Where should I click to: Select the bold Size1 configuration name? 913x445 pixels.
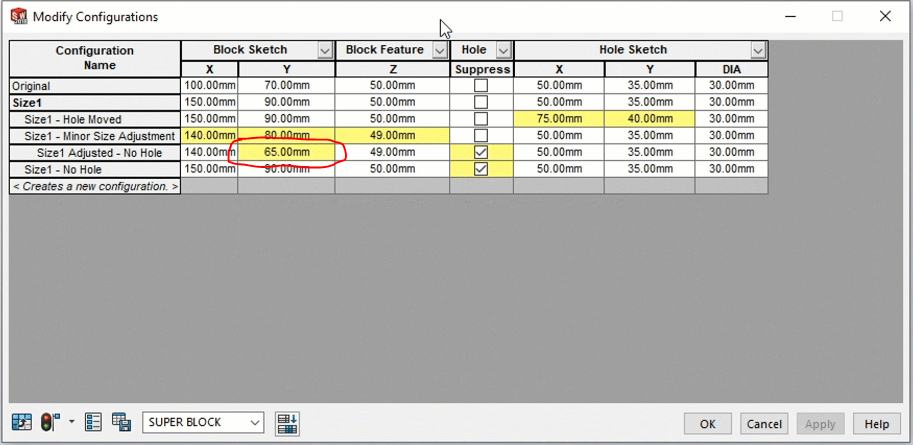tap(95, 103)
